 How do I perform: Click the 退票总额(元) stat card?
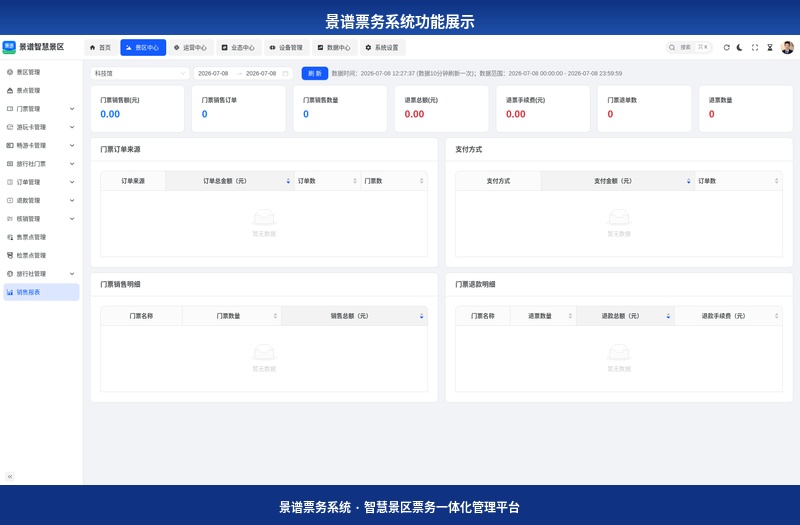click(x=441, y=109)
